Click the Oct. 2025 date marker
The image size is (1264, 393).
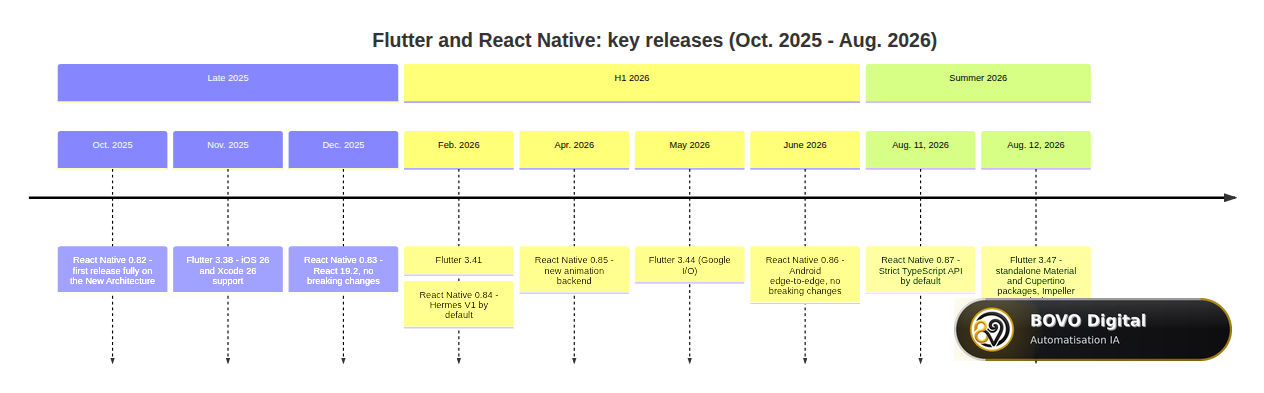tap(112, 150)
